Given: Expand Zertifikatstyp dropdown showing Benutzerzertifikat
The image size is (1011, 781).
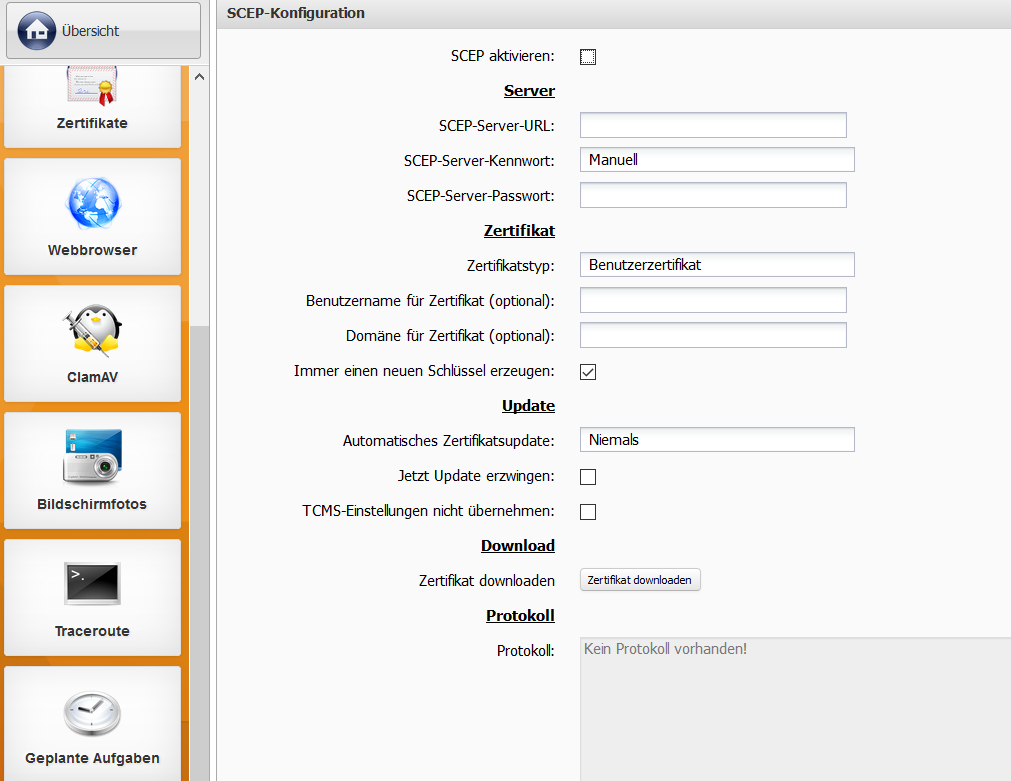Looking at the screenshot, I should 716,265.
